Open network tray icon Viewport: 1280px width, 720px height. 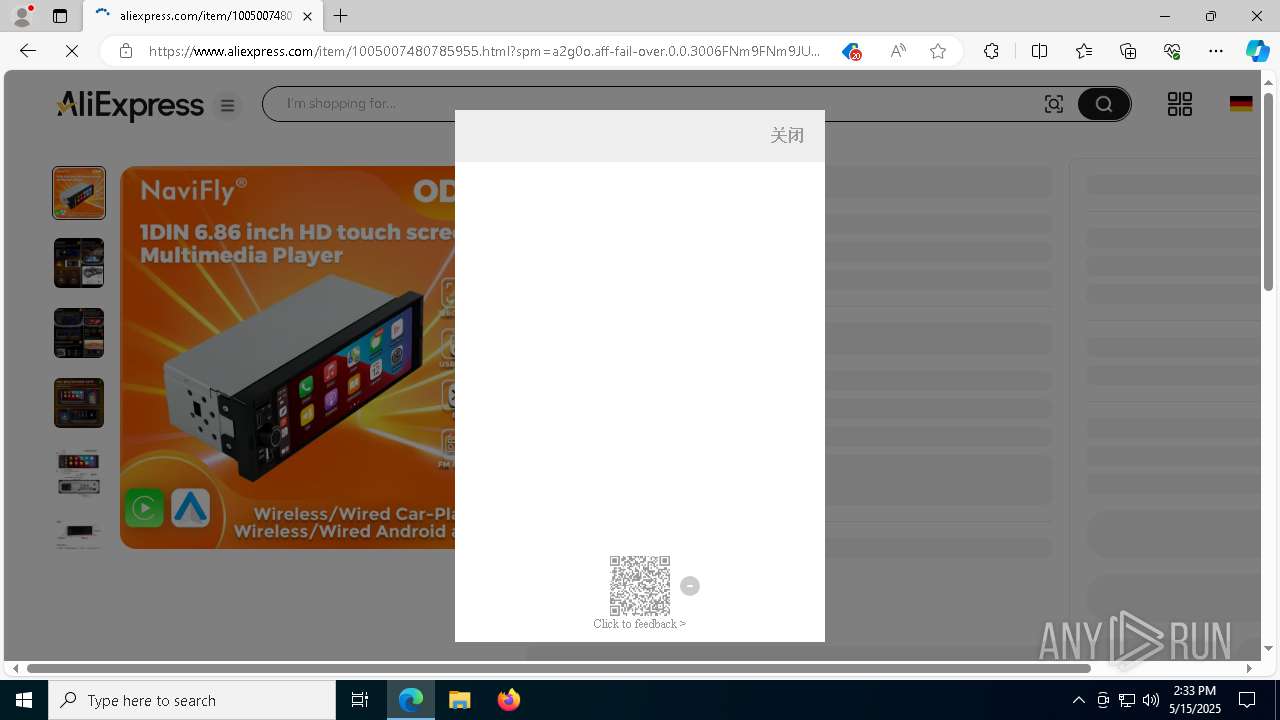tap(1126, 700)
